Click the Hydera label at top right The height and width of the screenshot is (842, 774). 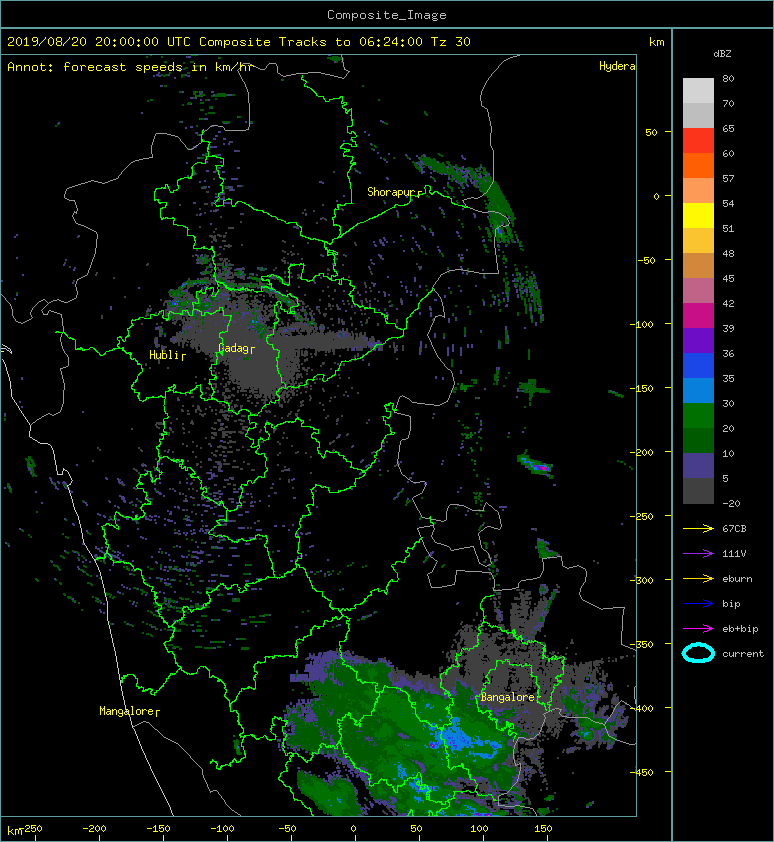tap(617, 66)
